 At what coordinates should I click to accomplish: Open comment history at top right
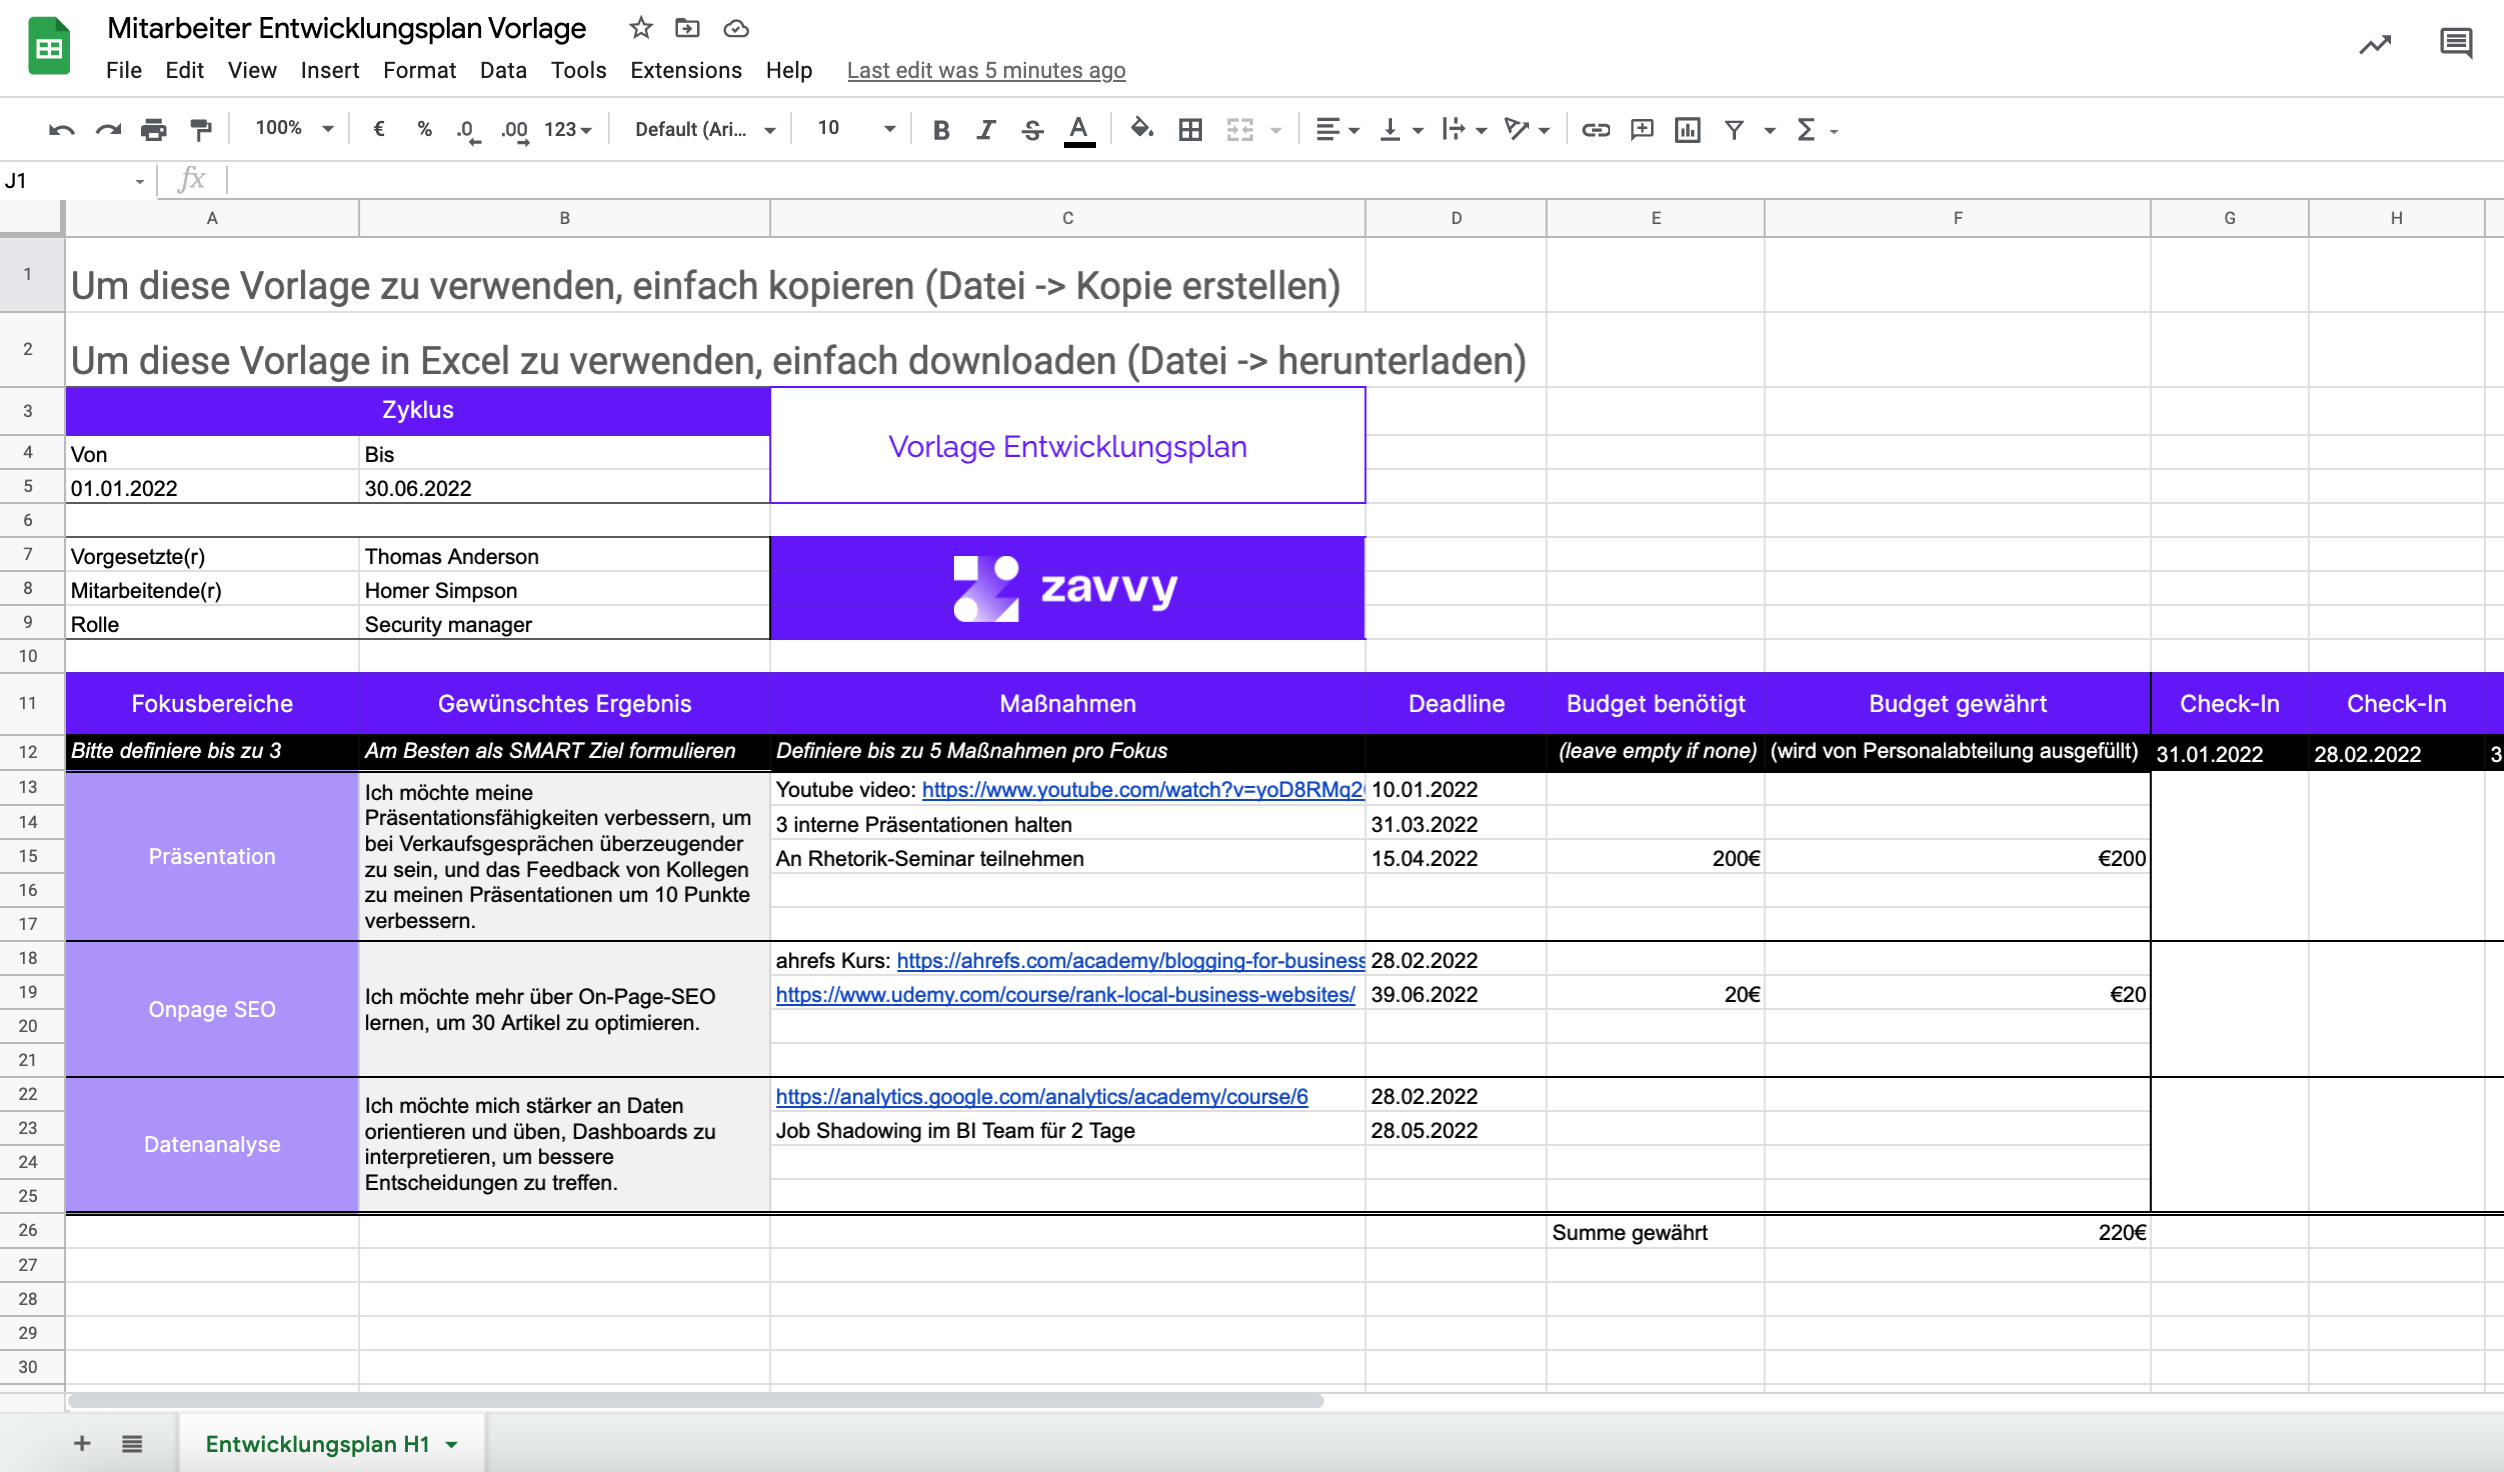(x=2455, y=44)
